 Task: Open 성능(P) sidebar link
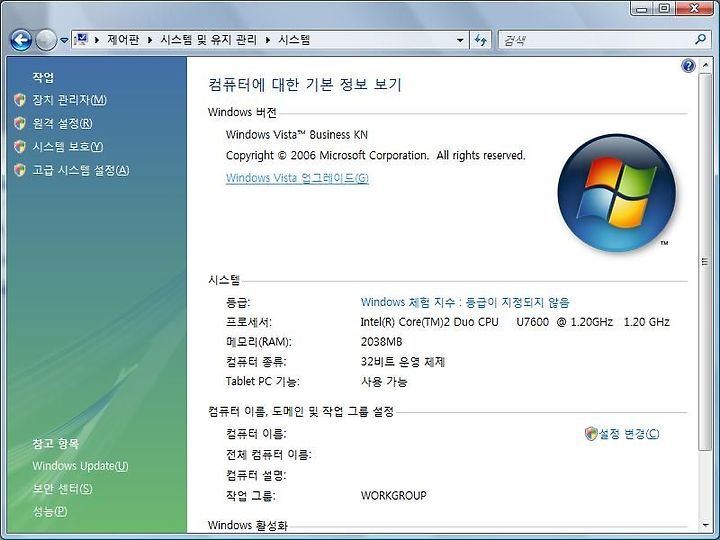click(x=50, y=511)
